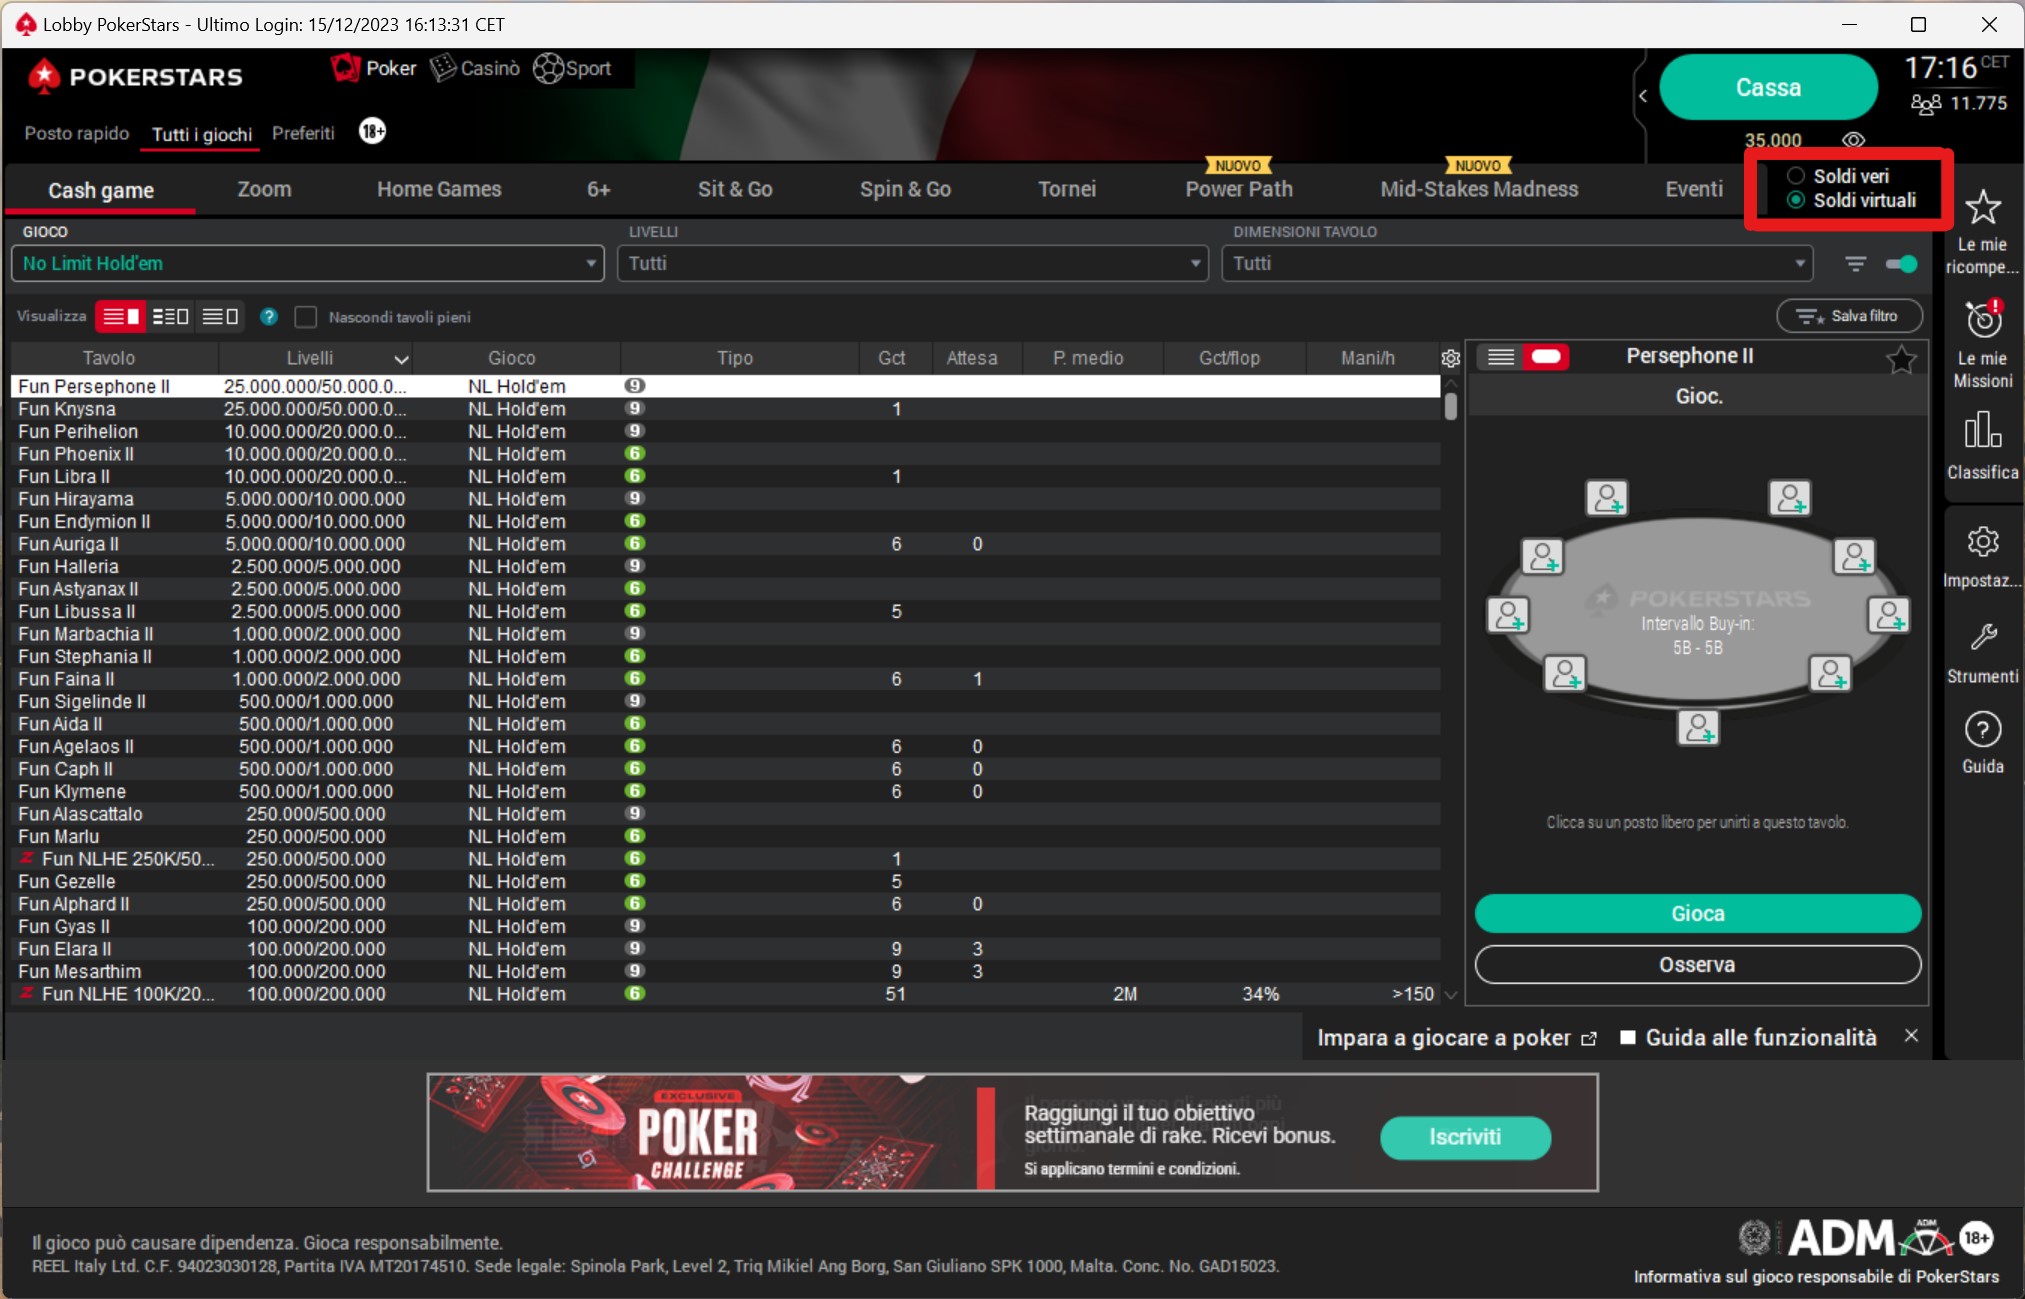Image resolution: width=2025 pixels, height=1299 pixels.
Task: Click the PokerStars logo
Action: [136, 77]
